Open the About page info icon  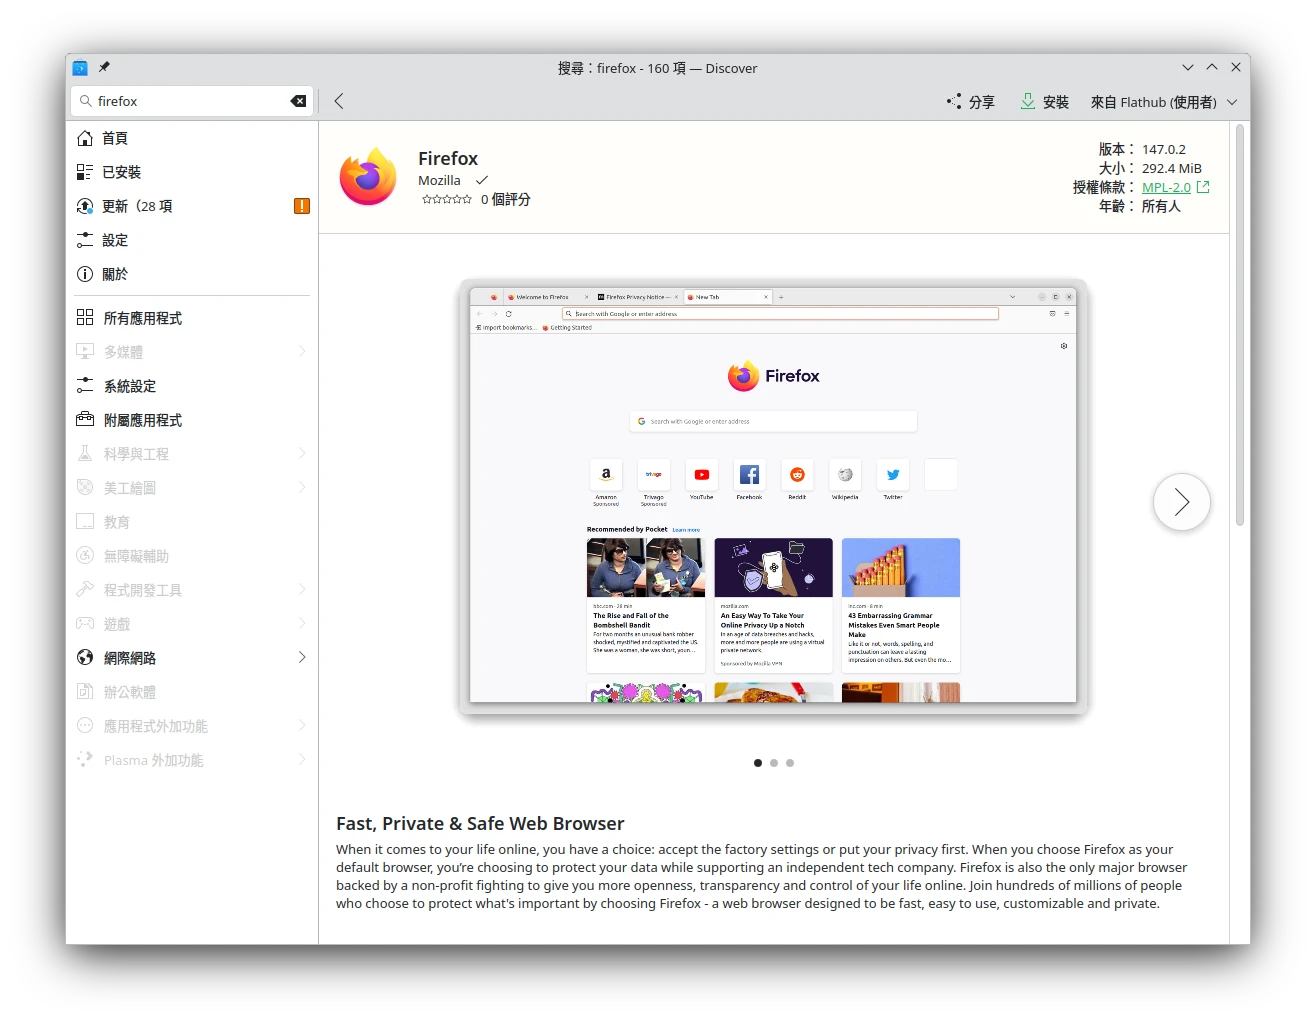pyautogui.click(x=85, y=274)
